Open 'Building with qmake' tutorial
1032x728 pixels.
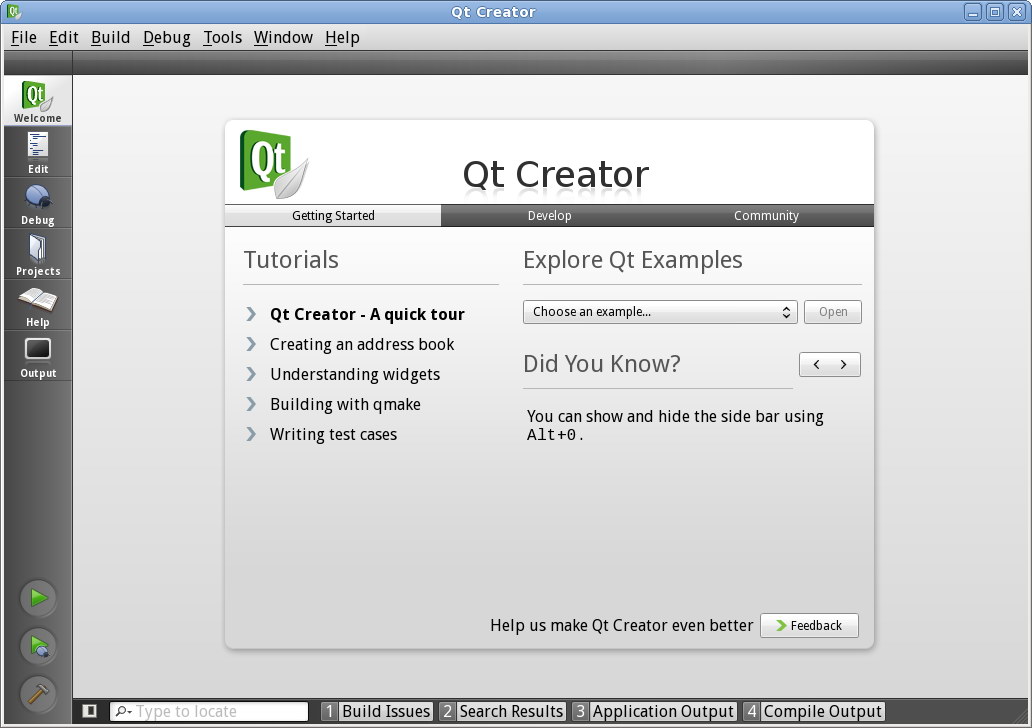point(345,404)
